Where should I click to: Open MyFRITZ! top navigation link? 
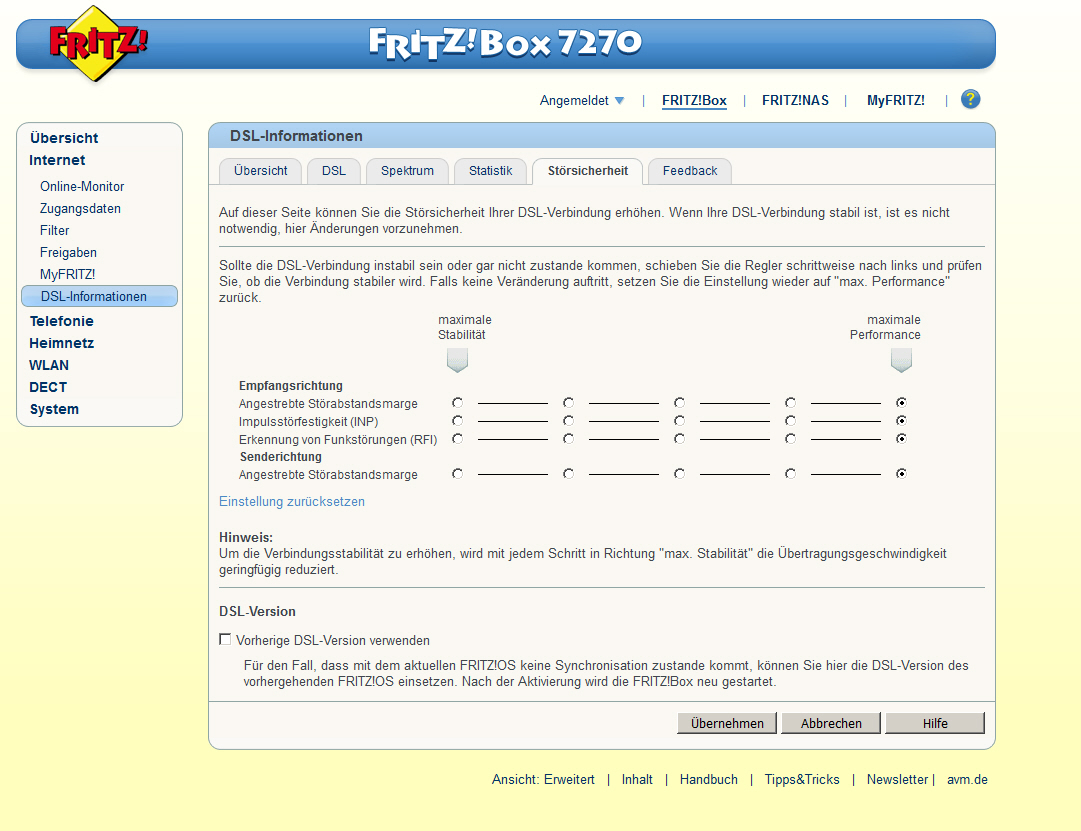pyautogui.click(x=896, y=101)
